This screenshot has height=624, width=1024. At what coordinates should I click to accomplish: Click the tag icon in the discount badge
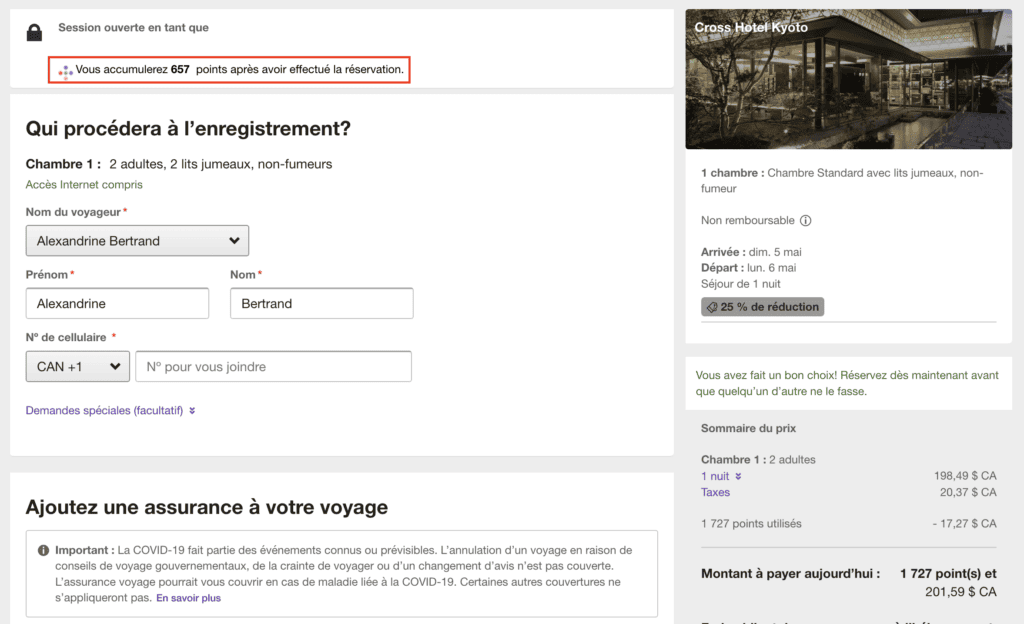click(x=712, y=307)
